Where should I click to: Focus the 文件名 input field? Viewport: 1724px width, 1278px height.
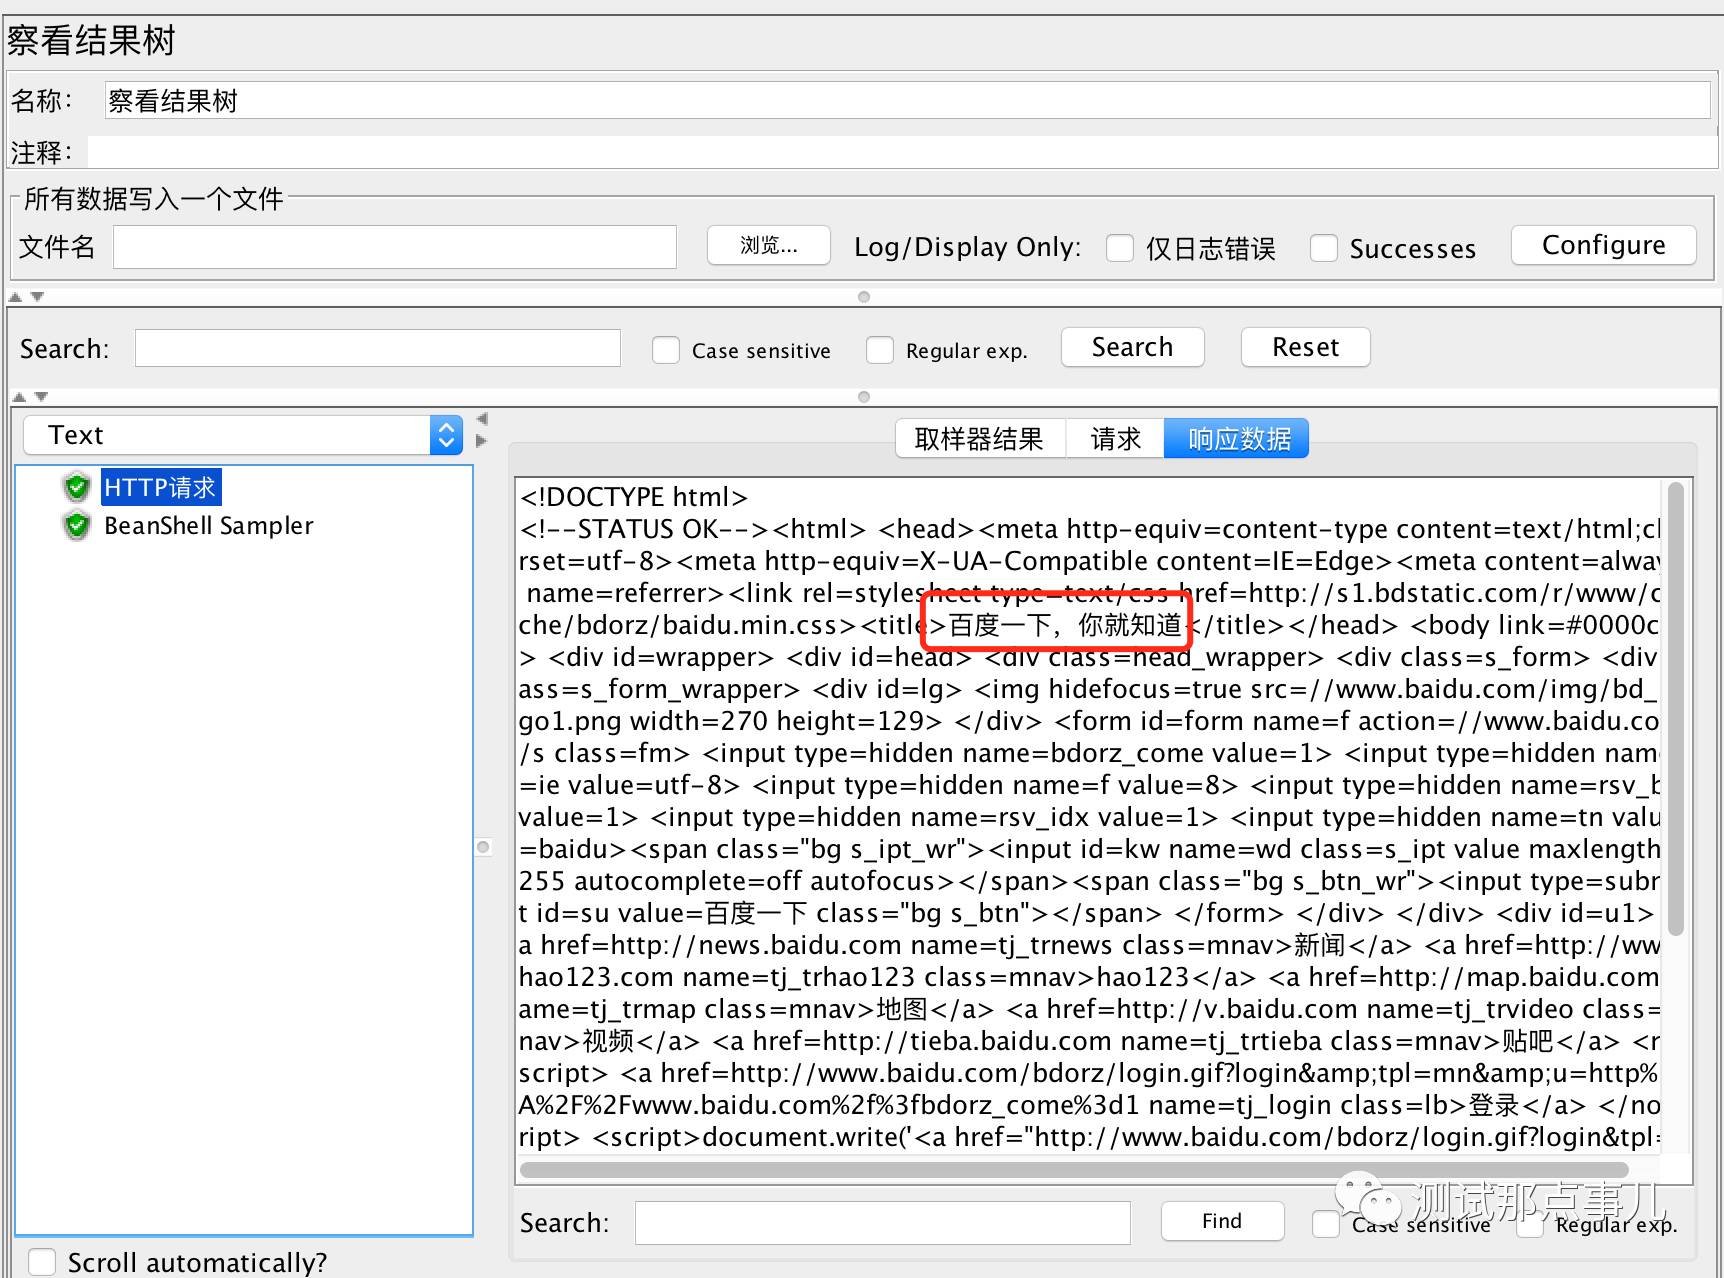[395, 246]
